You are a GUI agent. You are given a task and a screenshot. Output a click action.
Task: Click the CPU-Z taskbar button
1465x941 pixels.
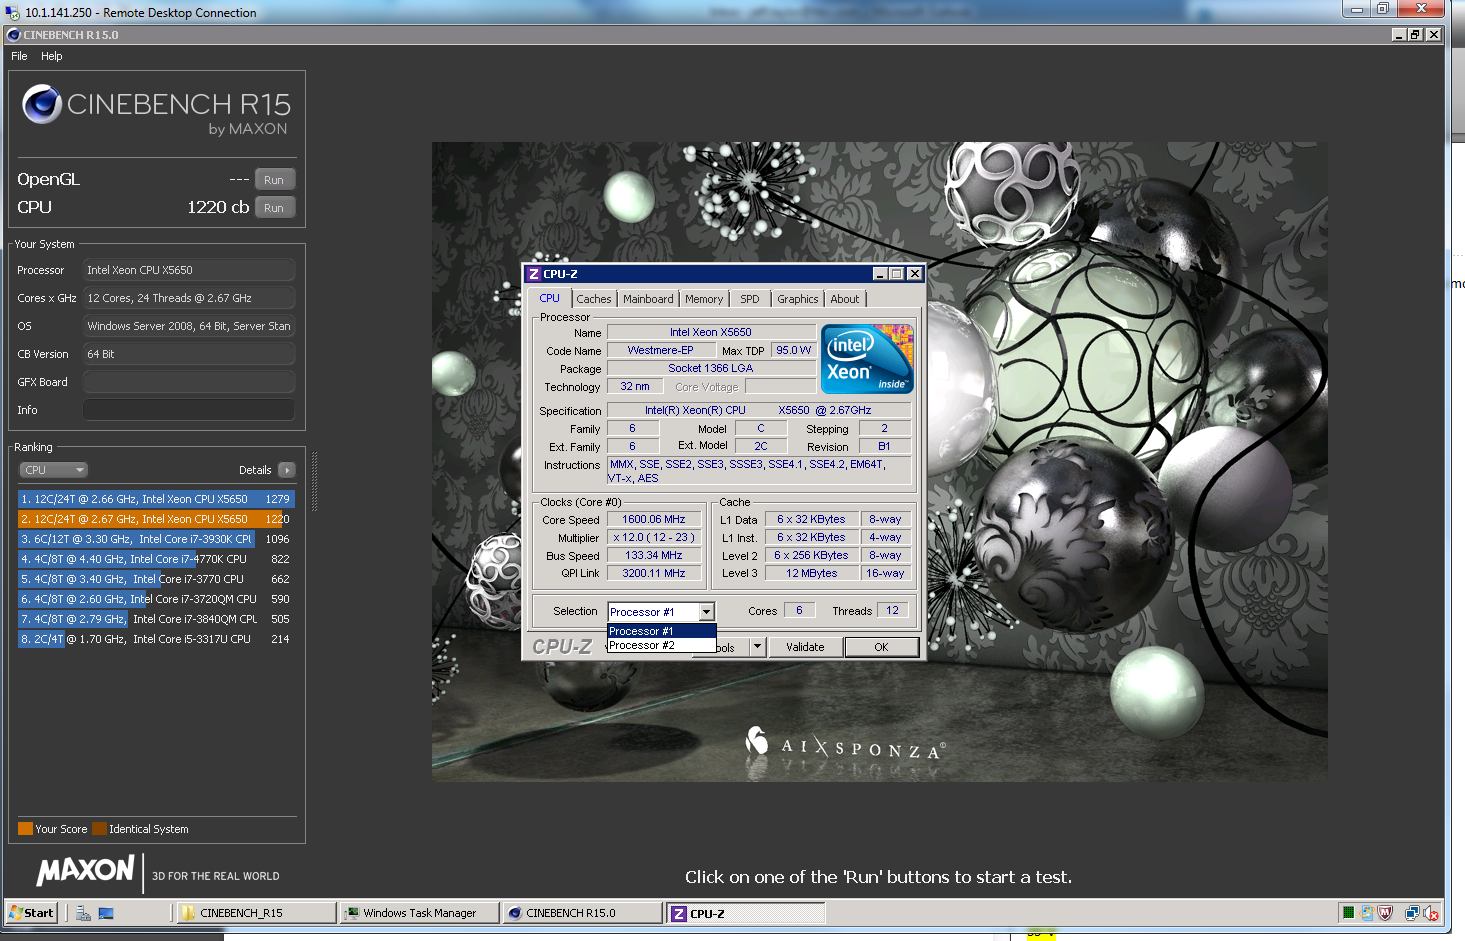click(x=746, y=913)
